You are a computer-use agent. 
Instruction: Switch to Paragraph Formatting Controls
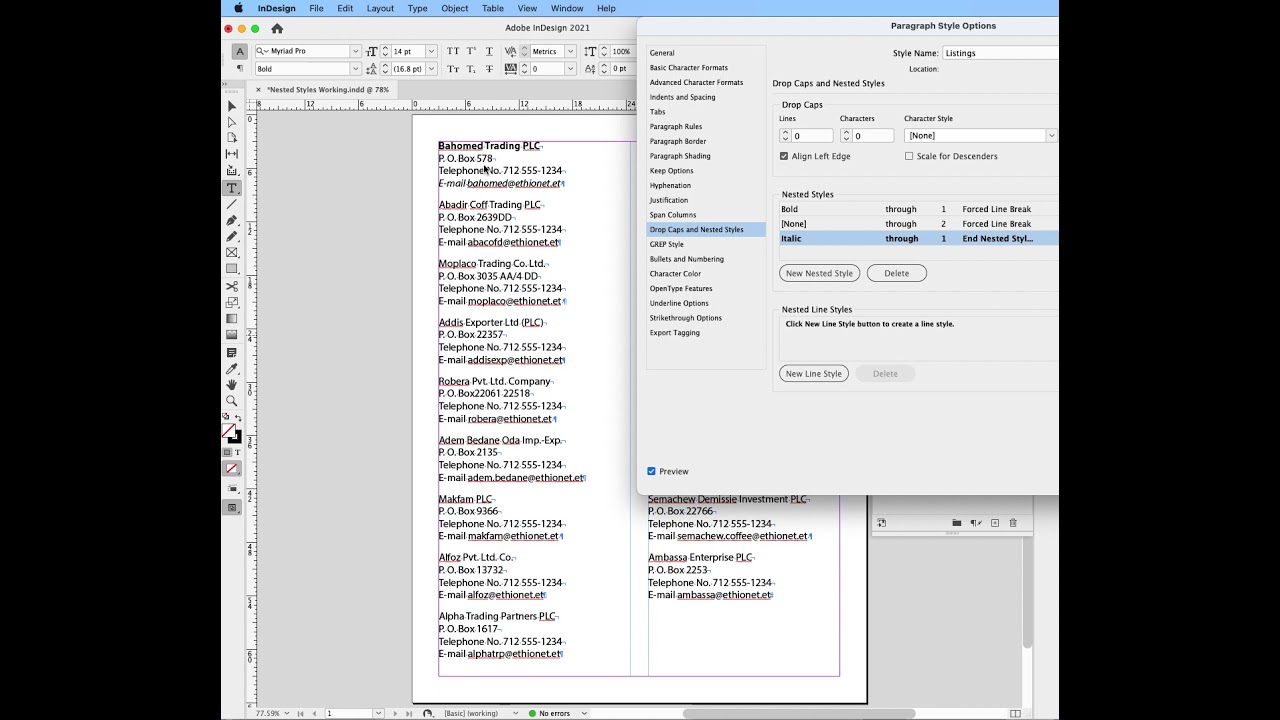240,69
